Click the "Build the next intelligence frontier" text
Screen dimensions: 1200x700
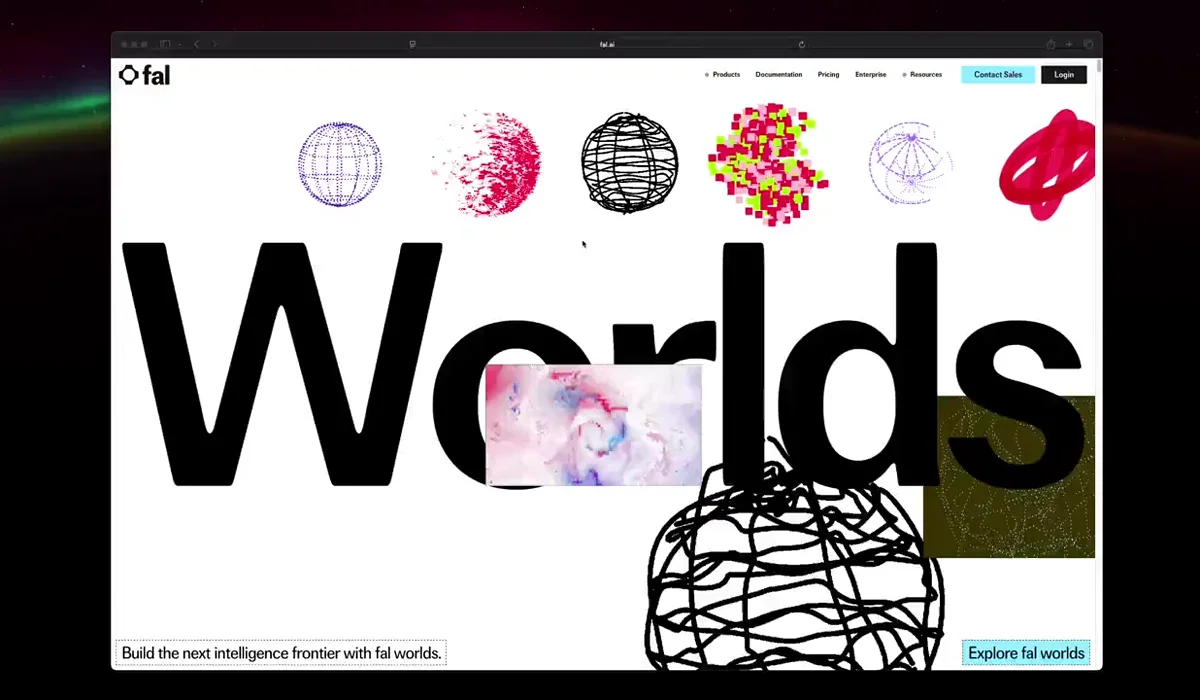tap(281, 653)
